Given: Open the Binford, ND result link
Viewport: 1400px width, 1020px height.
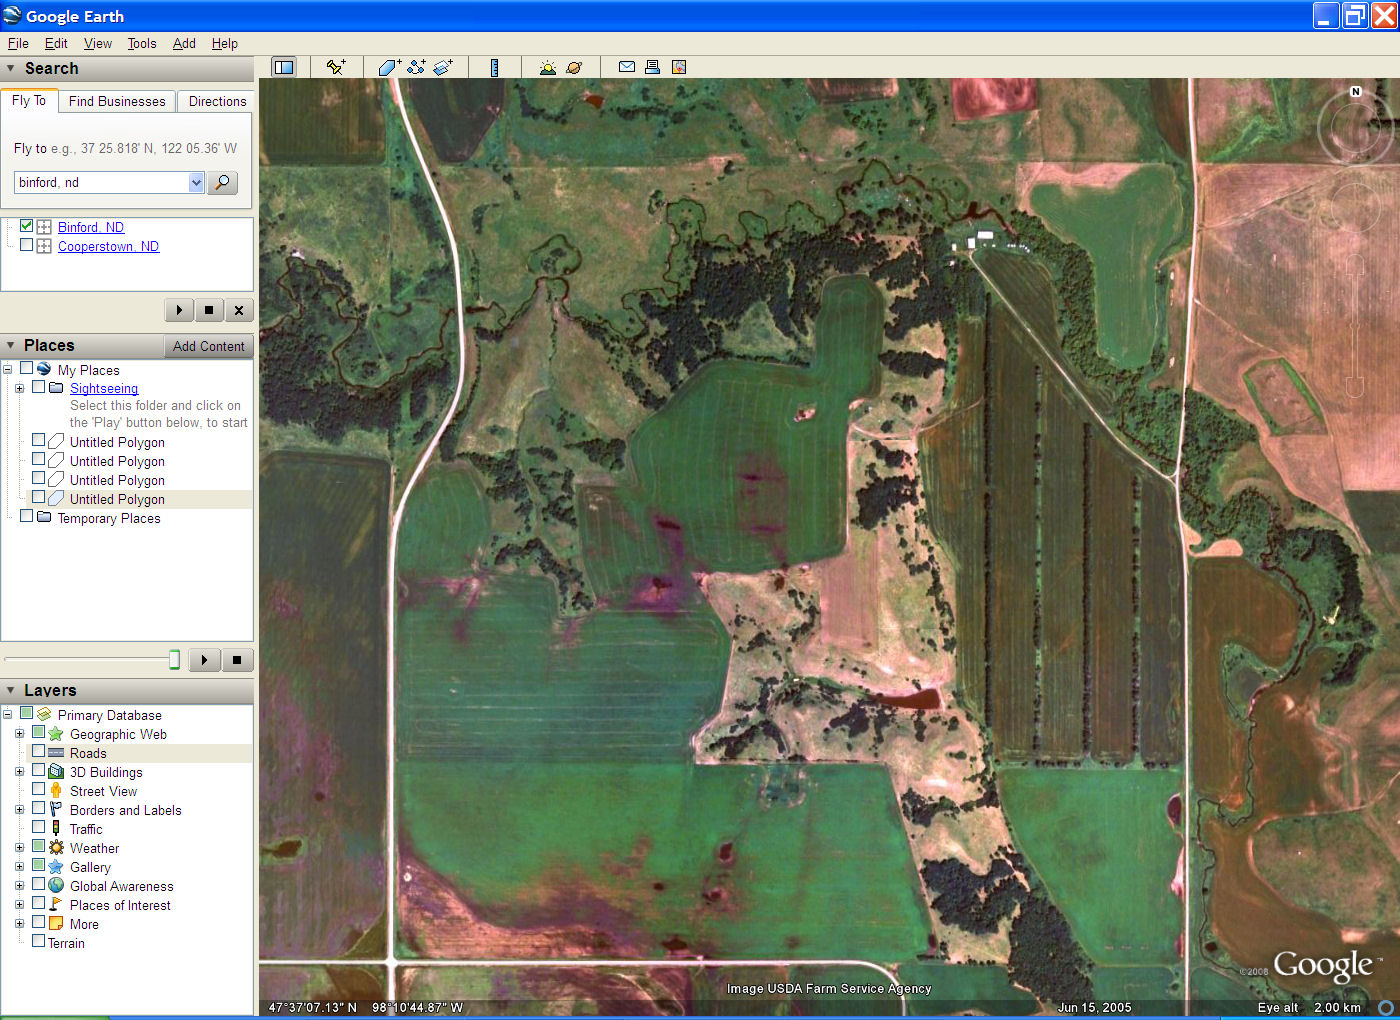Looking at the screenshot, I should (x=91, y=227).
